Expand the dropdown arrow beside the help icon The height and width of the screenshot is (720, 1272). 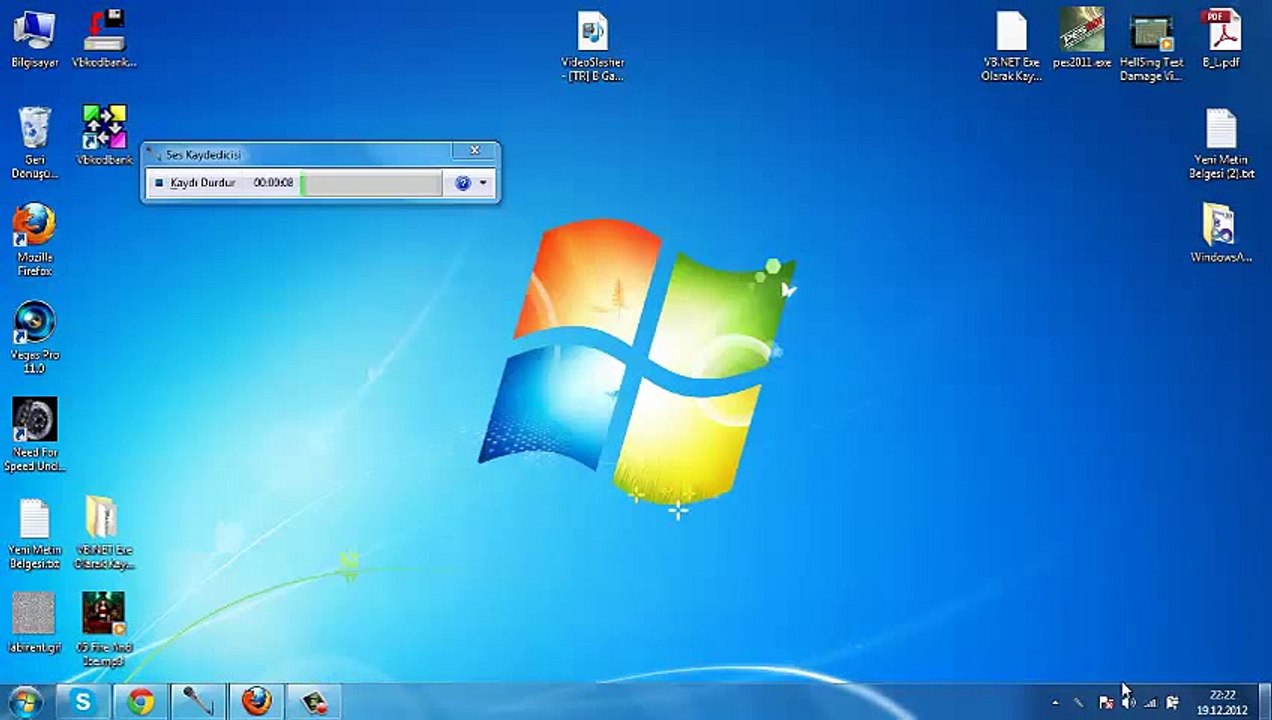483,183
